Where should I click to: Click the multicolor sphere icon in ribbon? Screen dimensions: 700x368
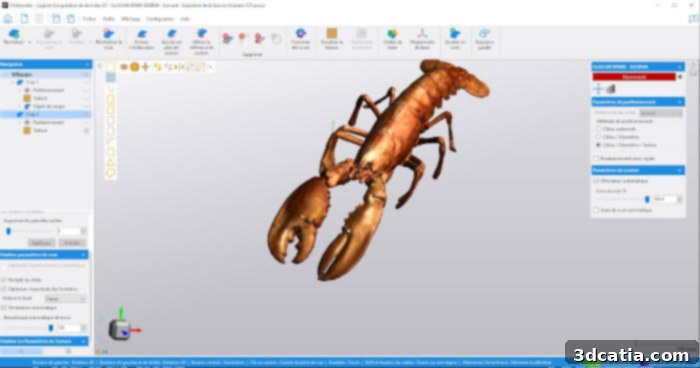392,33
